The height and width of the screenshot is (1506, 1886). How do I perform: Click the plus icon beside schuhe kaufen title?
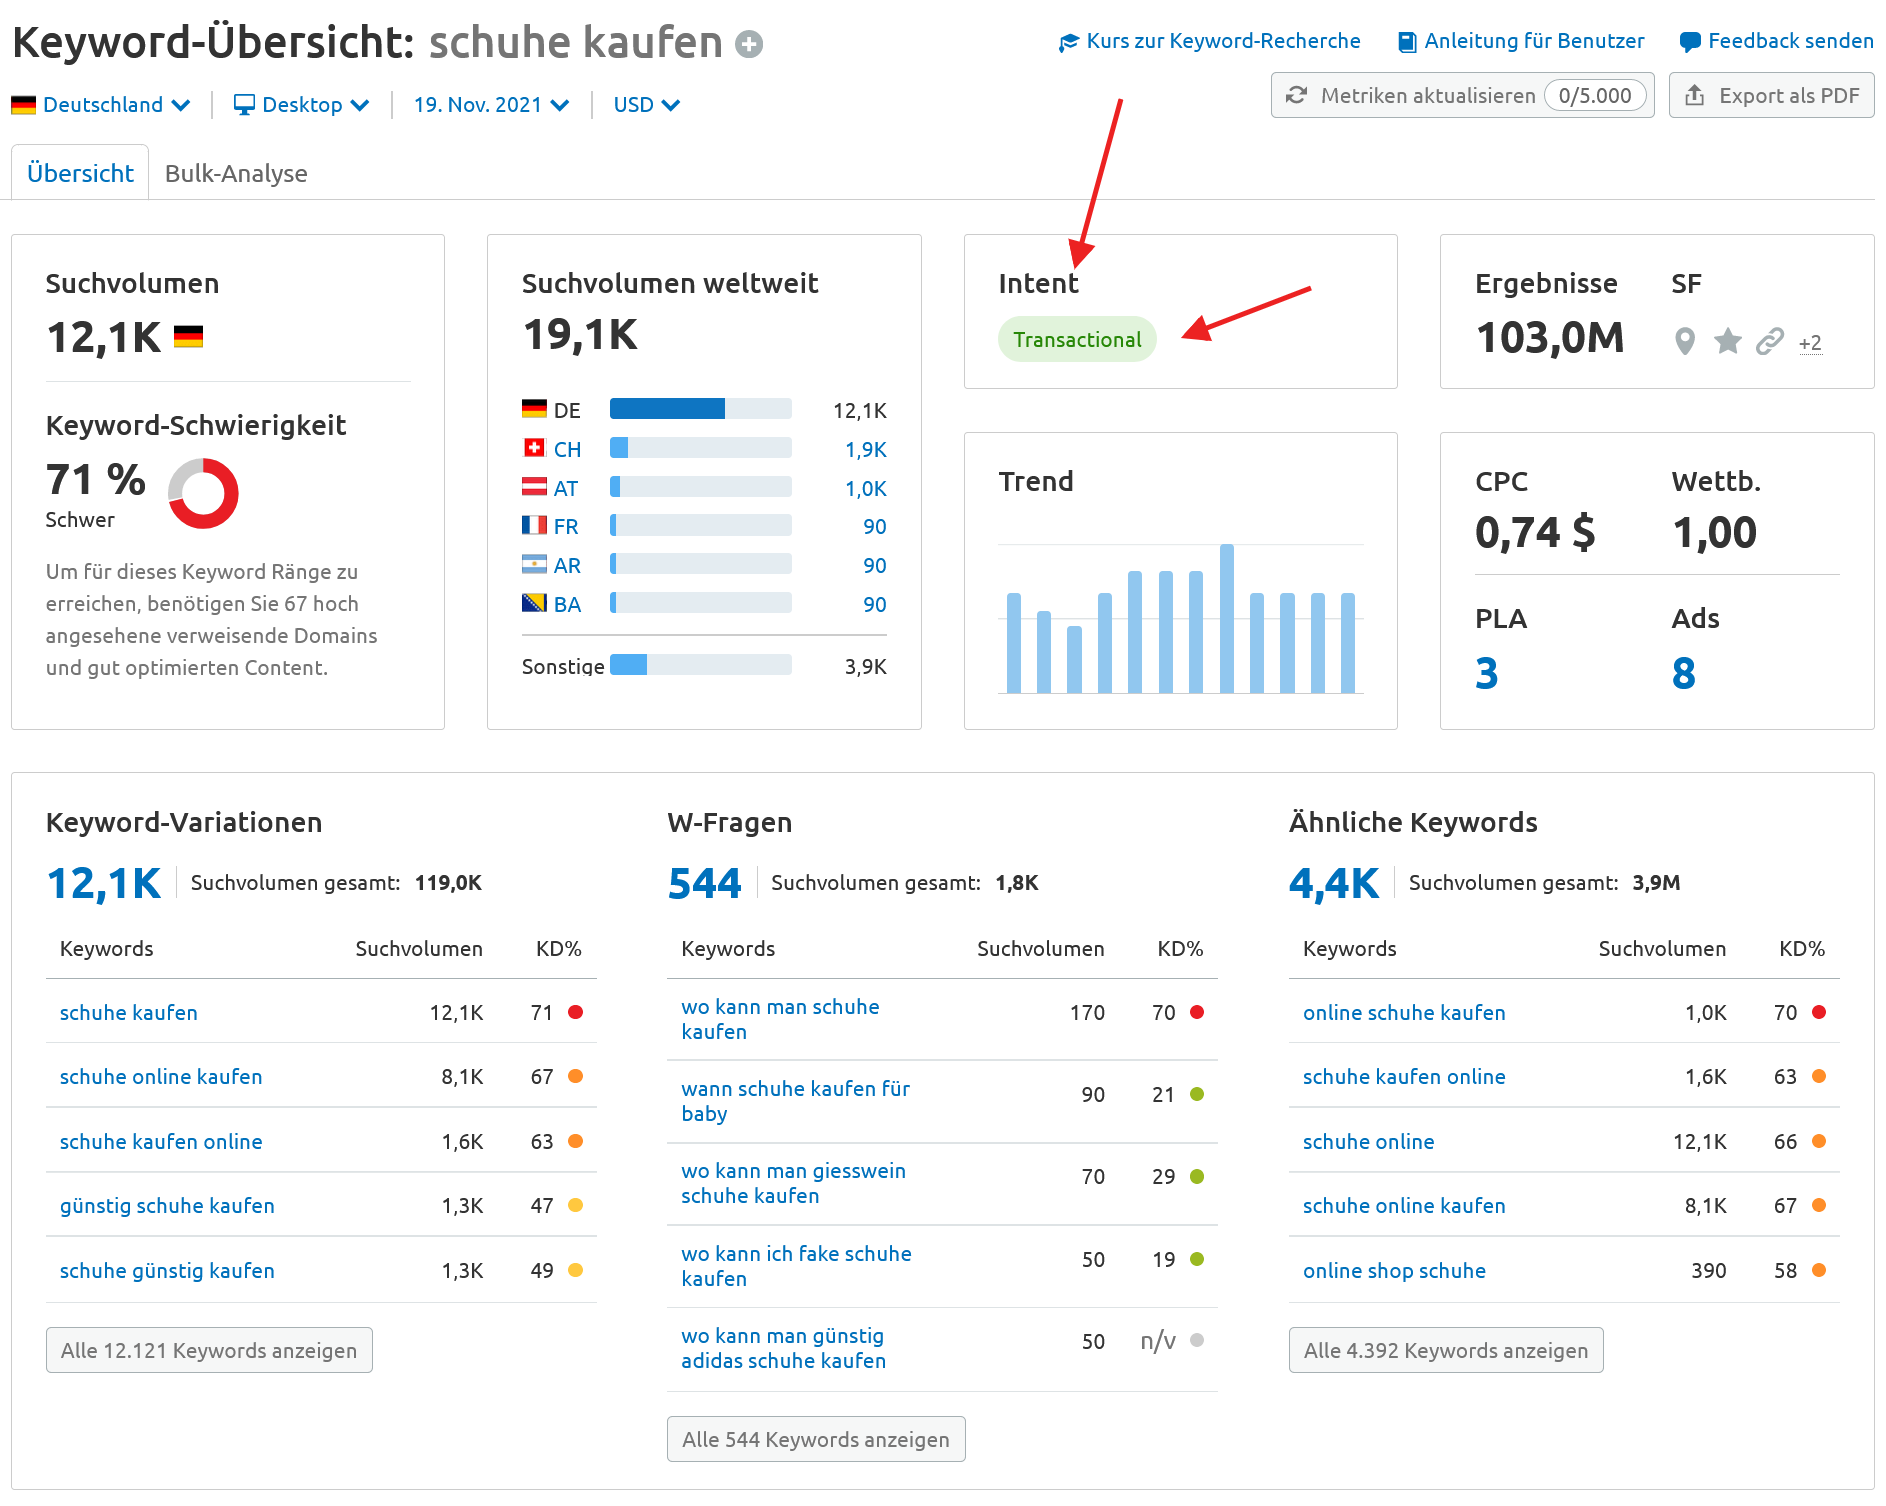749,44
